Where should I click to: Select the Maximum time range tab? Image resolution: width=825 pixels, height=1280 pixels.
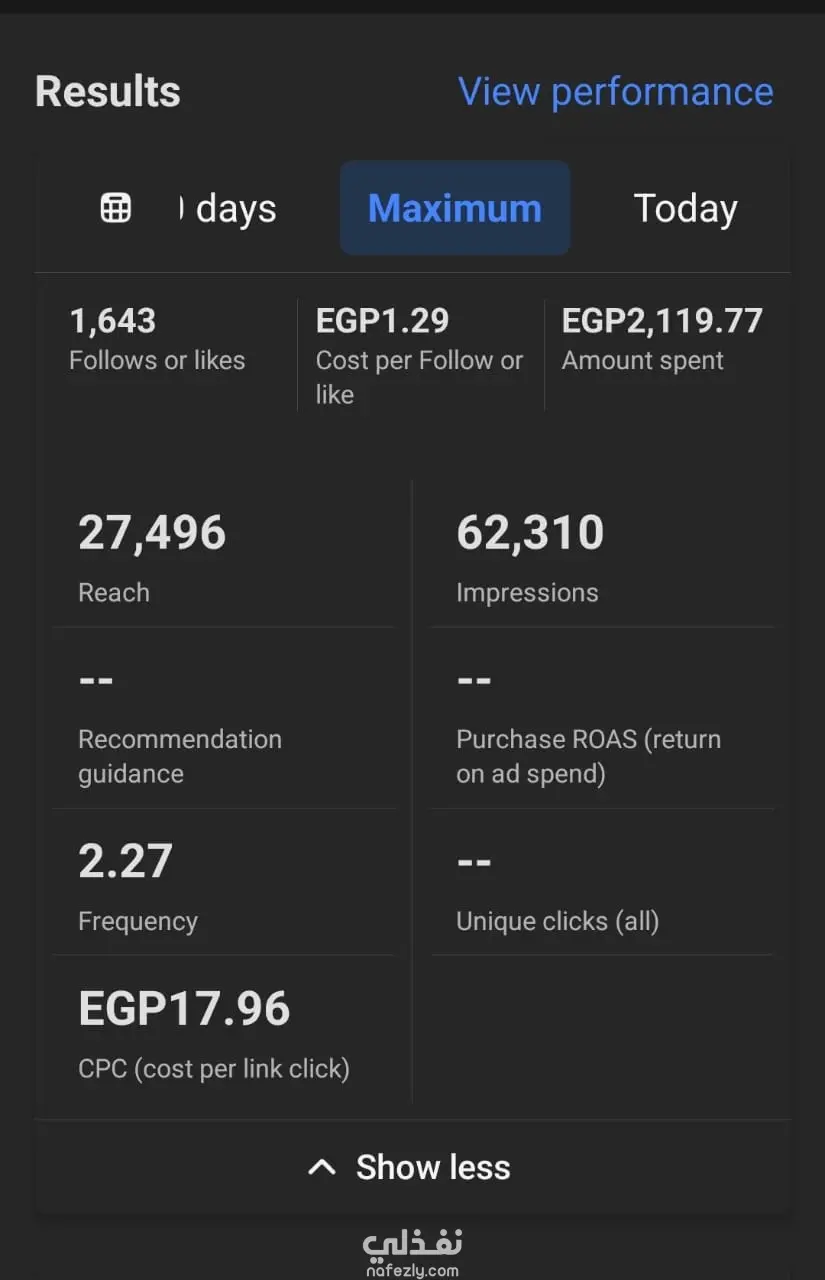(x=455, y=208)
